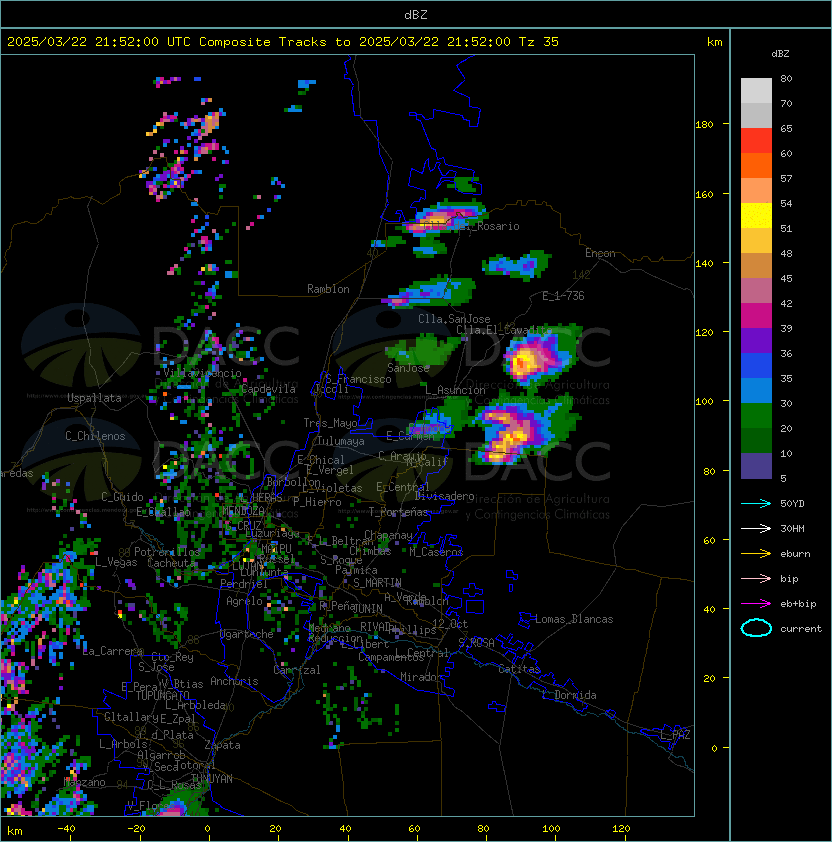This screenshot has width=832, height=842.
Task: Select the 'Tres_Mayo' place label
Action: click(x=330, y=423)
